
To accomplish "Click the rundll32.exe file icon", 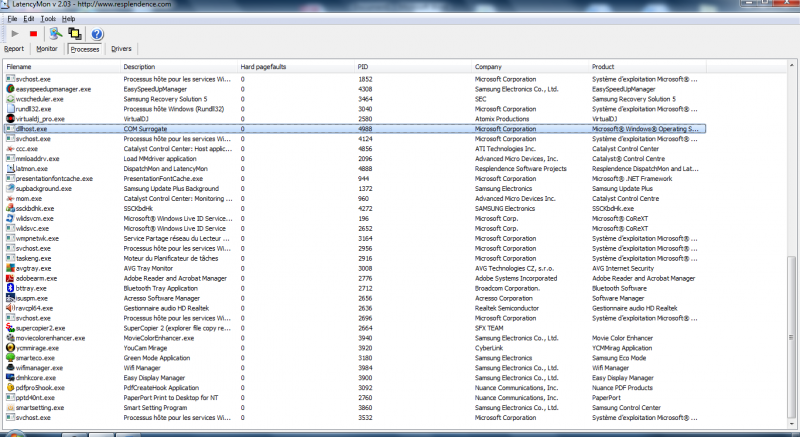I will 10,109.
